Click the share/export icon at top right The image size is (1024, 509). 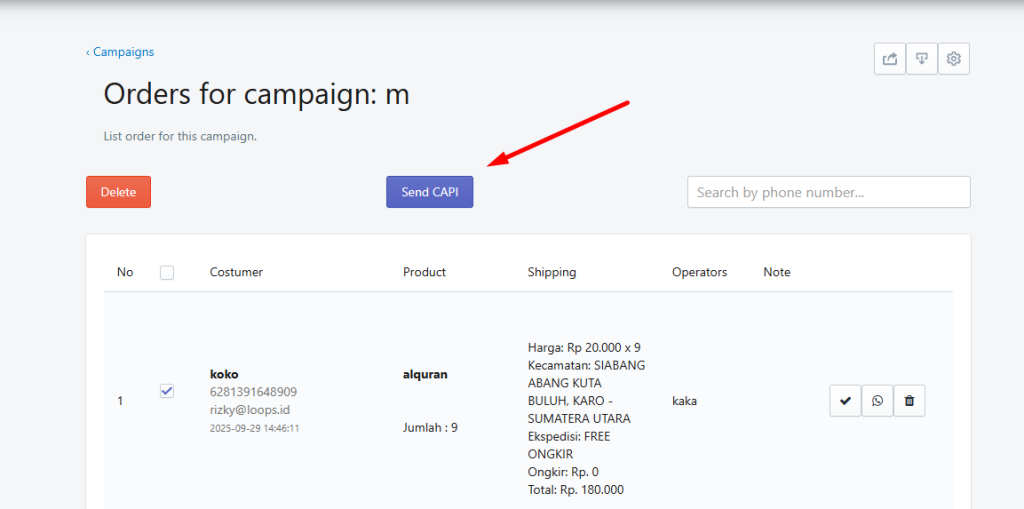(x=889, y=59)
